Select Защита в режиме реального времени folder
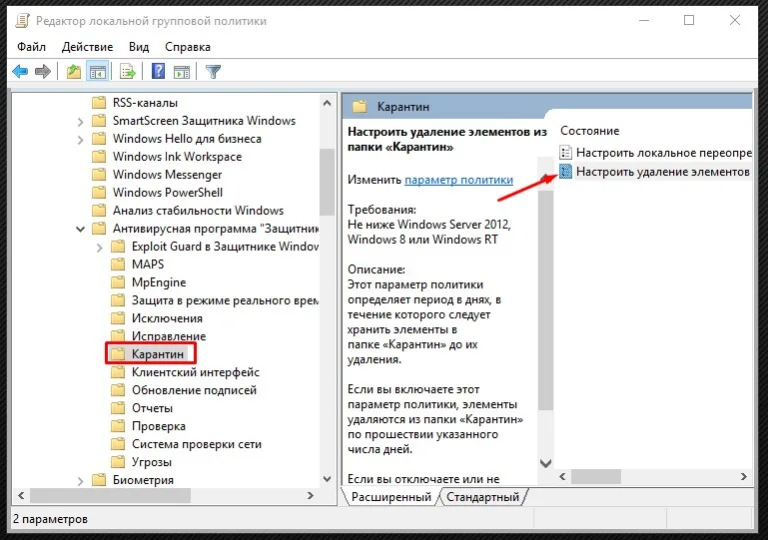Image resolution: width=768 pixels, height=540 pixels. (x=225, y=300)
